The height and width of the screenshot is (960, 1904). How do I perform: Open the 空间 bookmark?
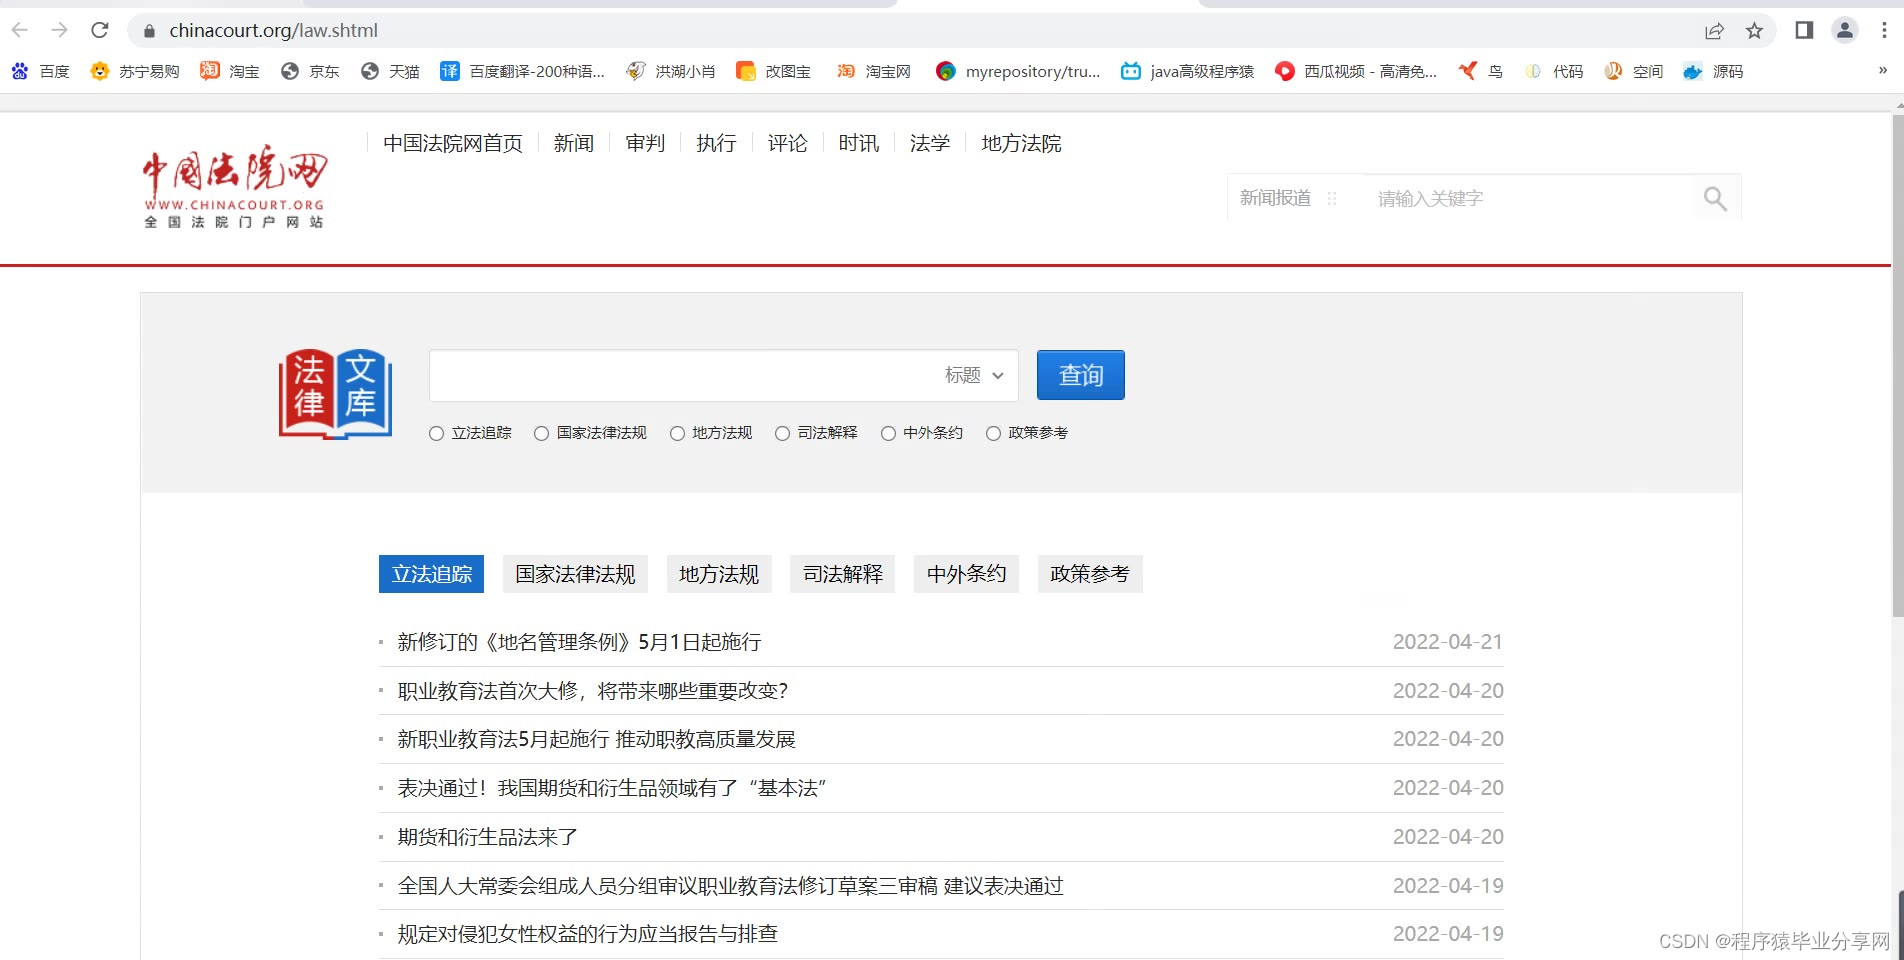click(x=1633, y=71)
